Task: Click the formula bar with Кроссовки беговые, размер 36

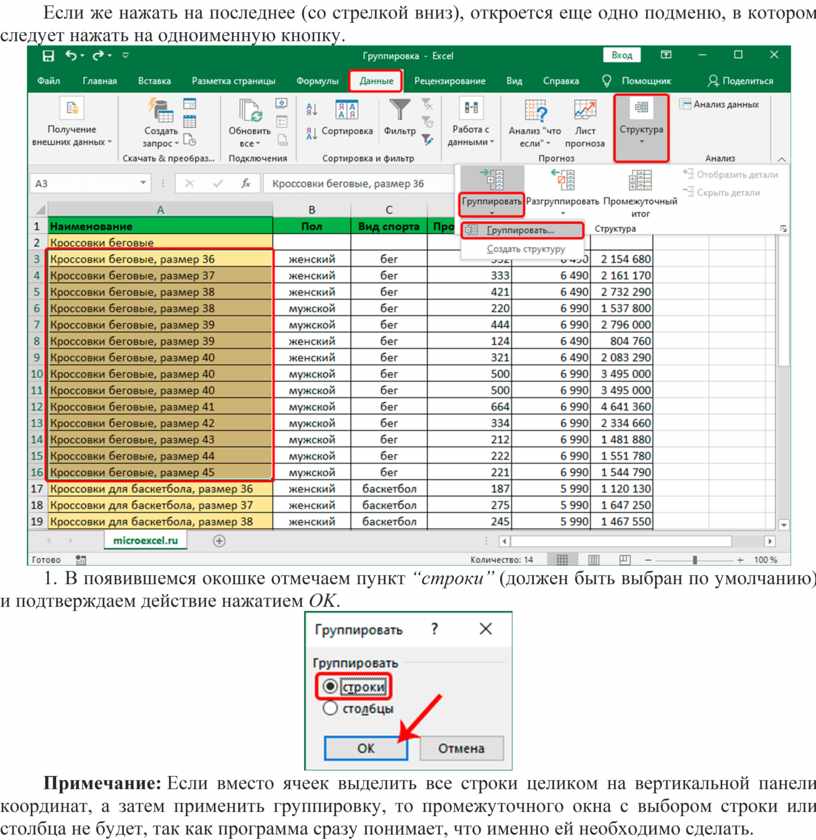Action: point(358,184)
